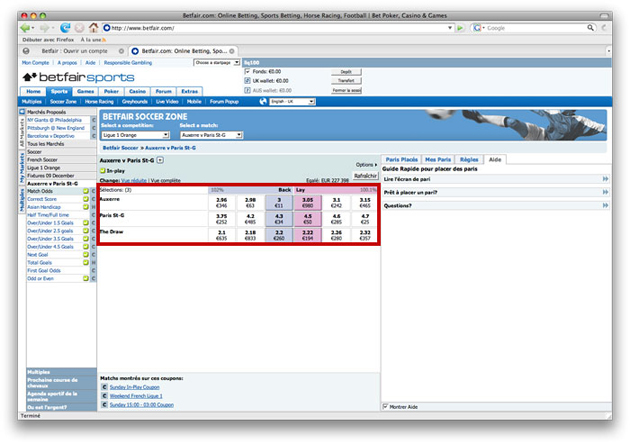Click the collapse icon above Marchés Proposés

coord(22,112)
